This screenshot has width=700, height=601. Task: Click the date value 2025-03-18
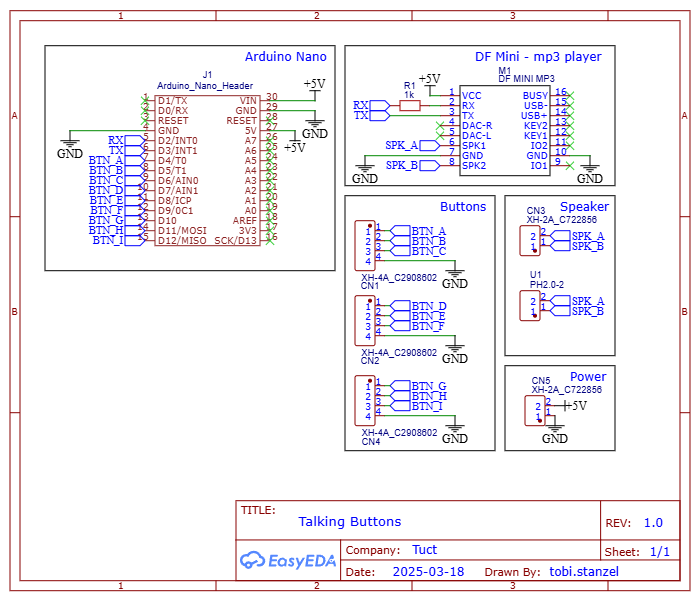coord(430,573)
